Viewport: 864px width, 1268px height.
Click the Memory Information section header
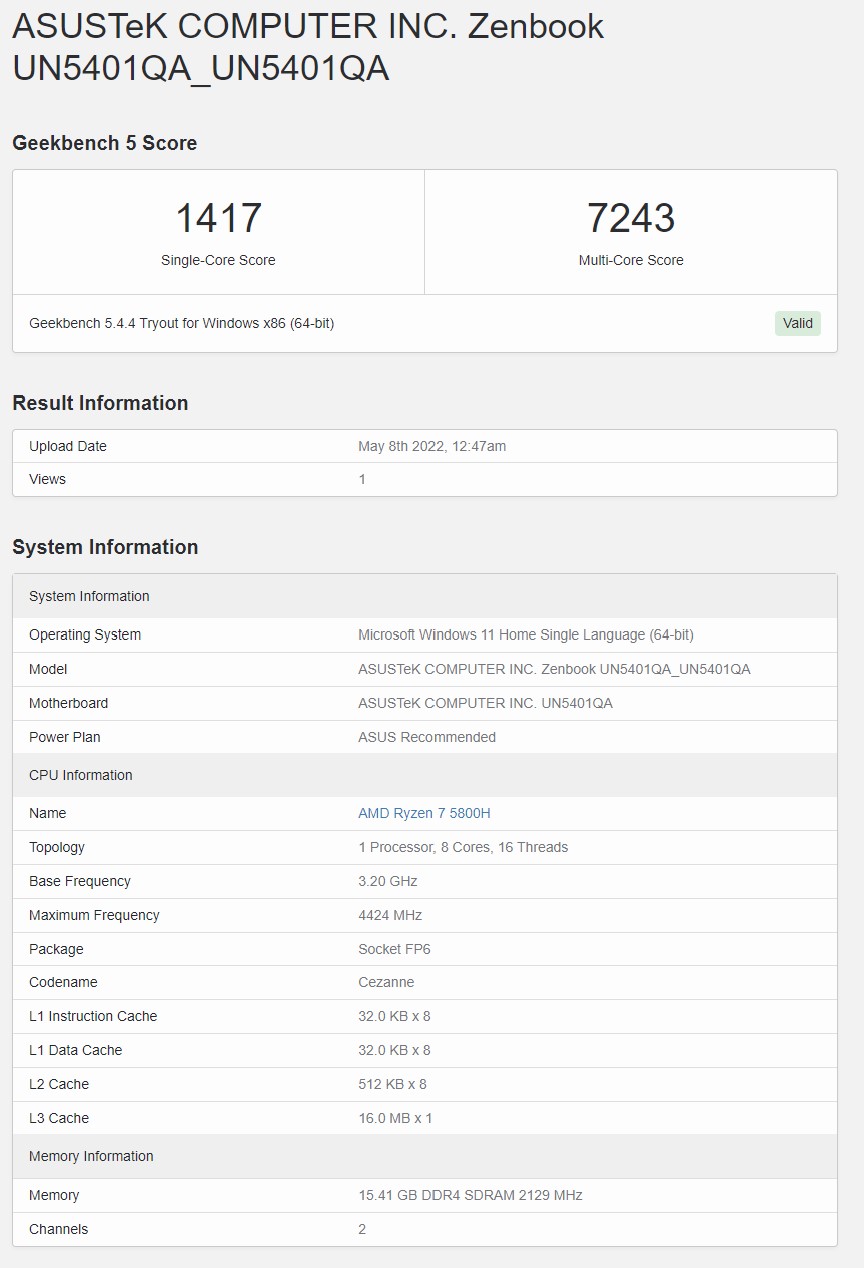tap(91, 1156)
